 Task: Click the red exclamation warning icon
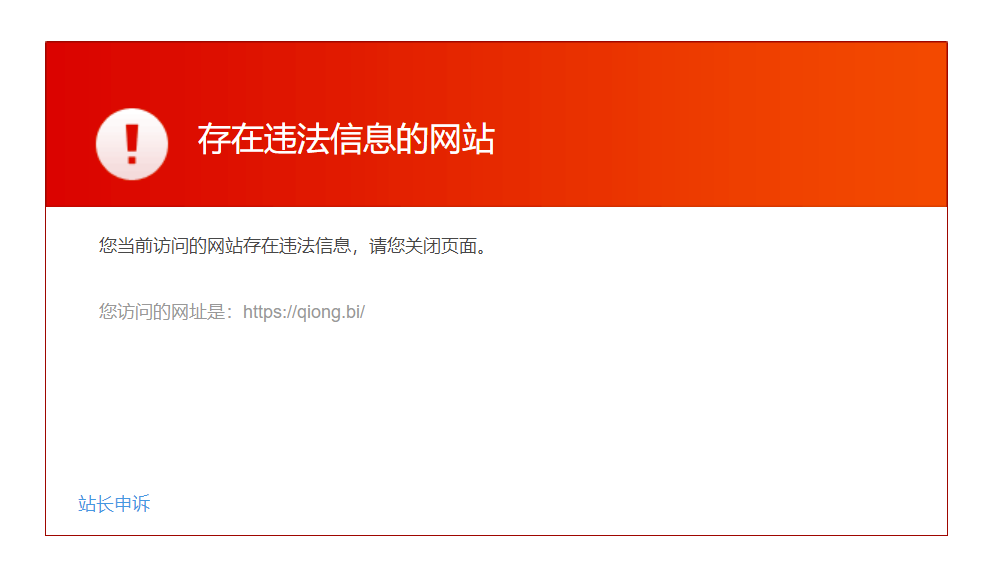tap(132, 144)
